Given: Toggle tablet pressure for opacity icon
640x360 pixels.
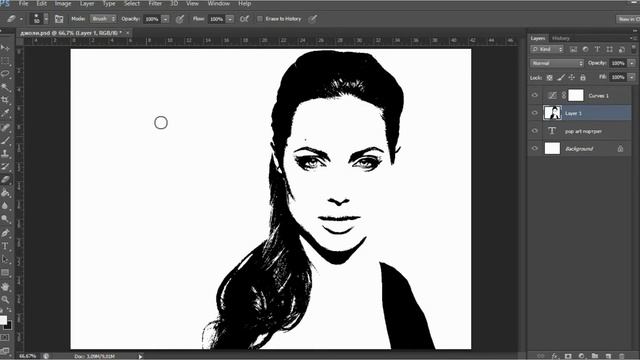Looking at the screenshot, I should [x=180, y=19].
